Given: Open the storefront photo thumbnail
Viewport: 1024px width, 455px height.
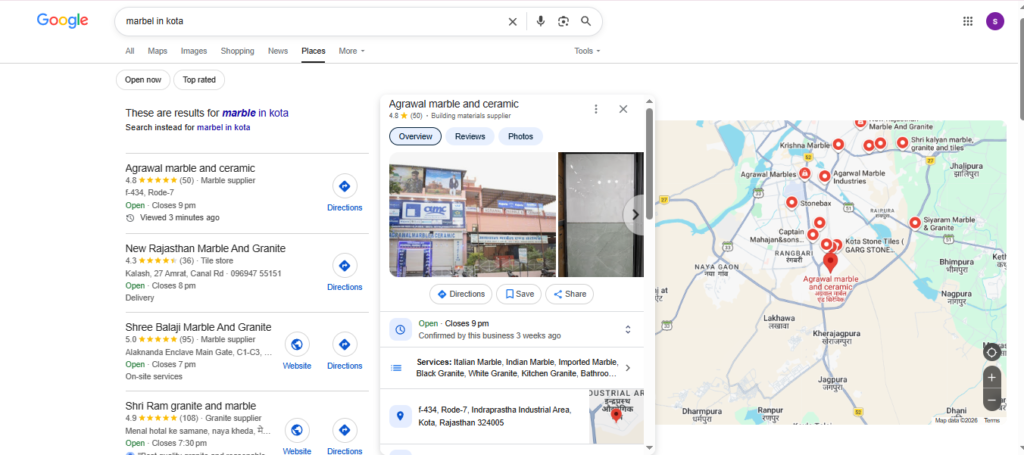Looking at the screenshot, I should 472,215.
